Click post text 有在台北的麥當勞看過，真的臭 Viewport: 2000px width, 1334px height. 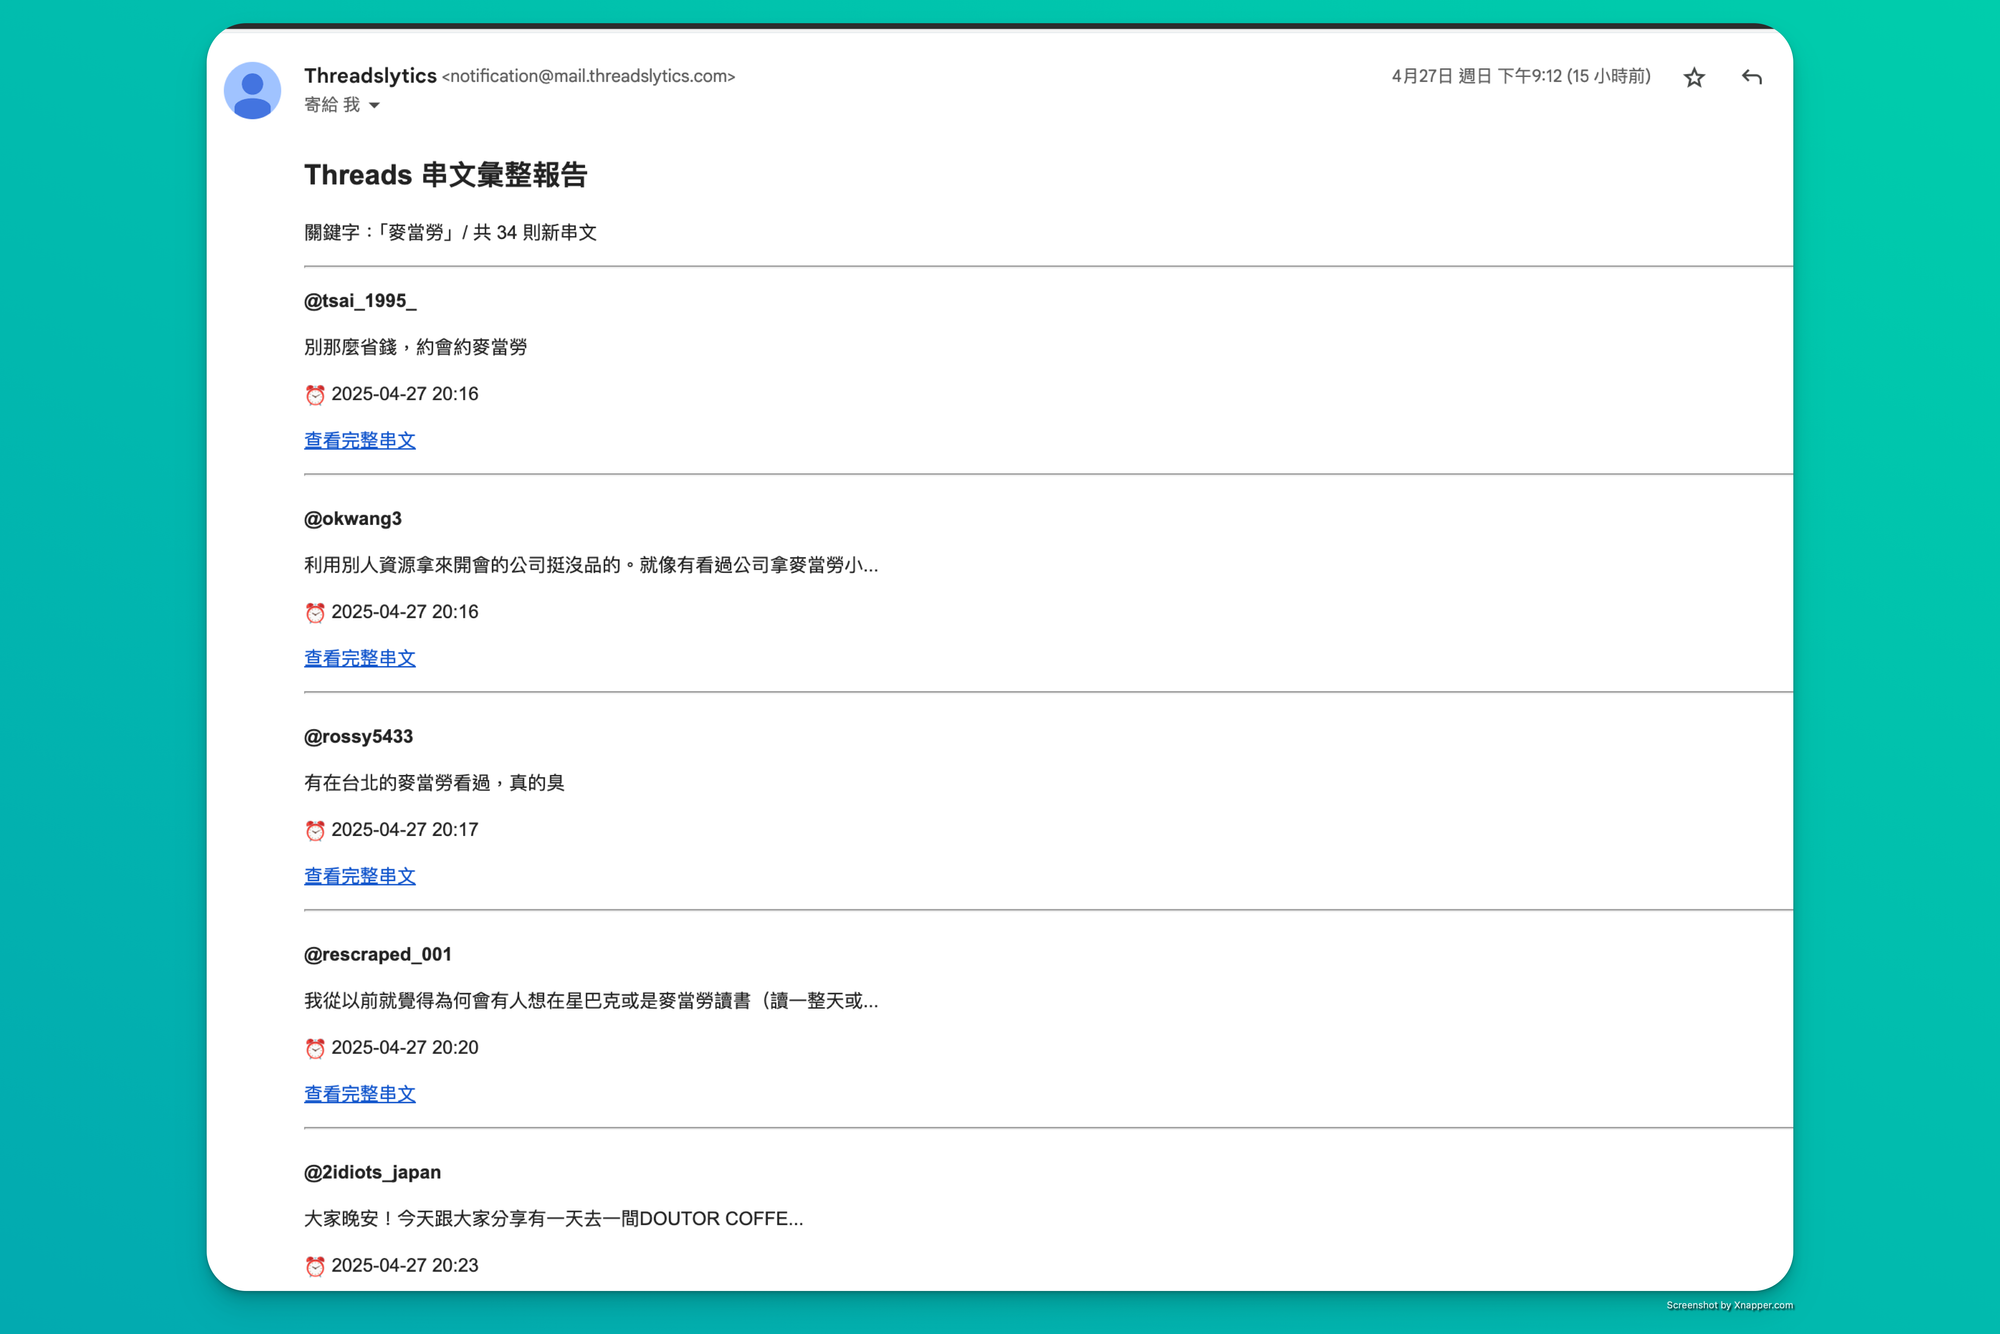click(x=435, y=783)
